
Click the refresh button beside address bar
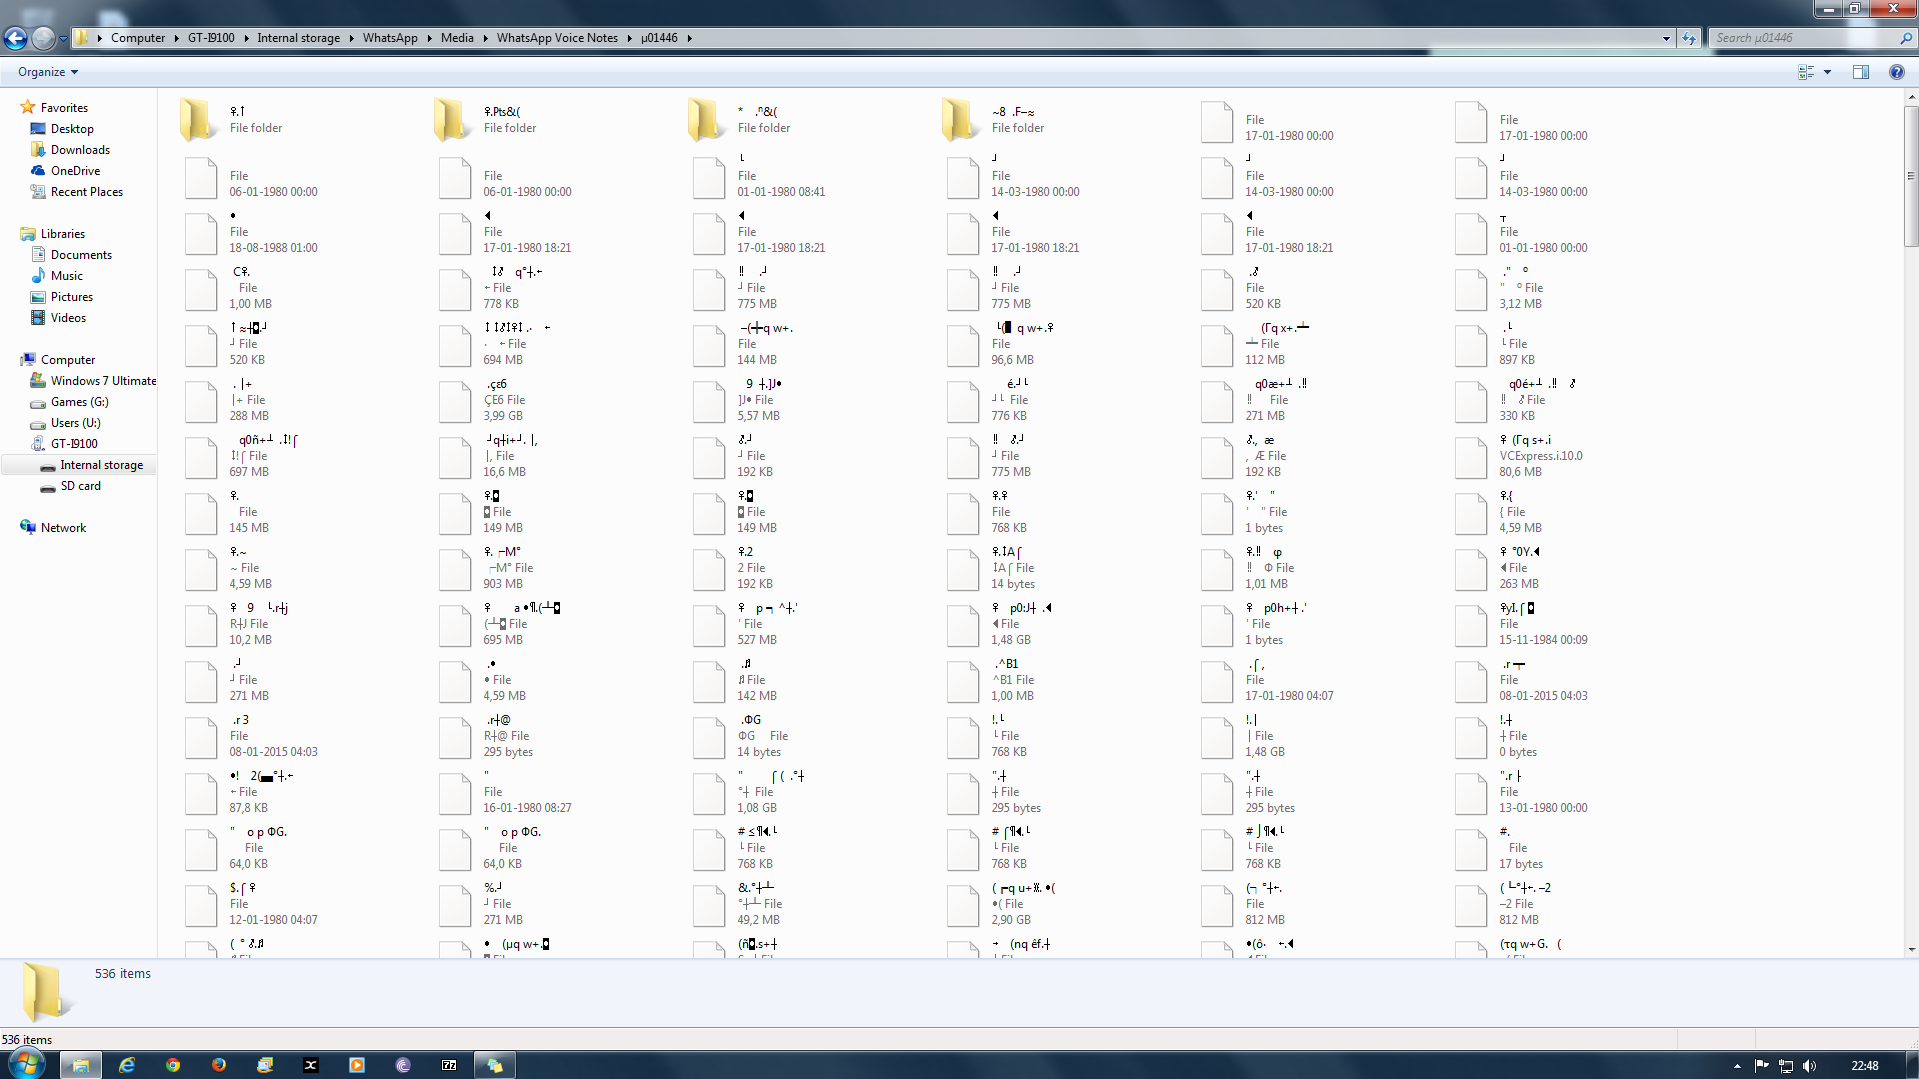click(1689, 38)
